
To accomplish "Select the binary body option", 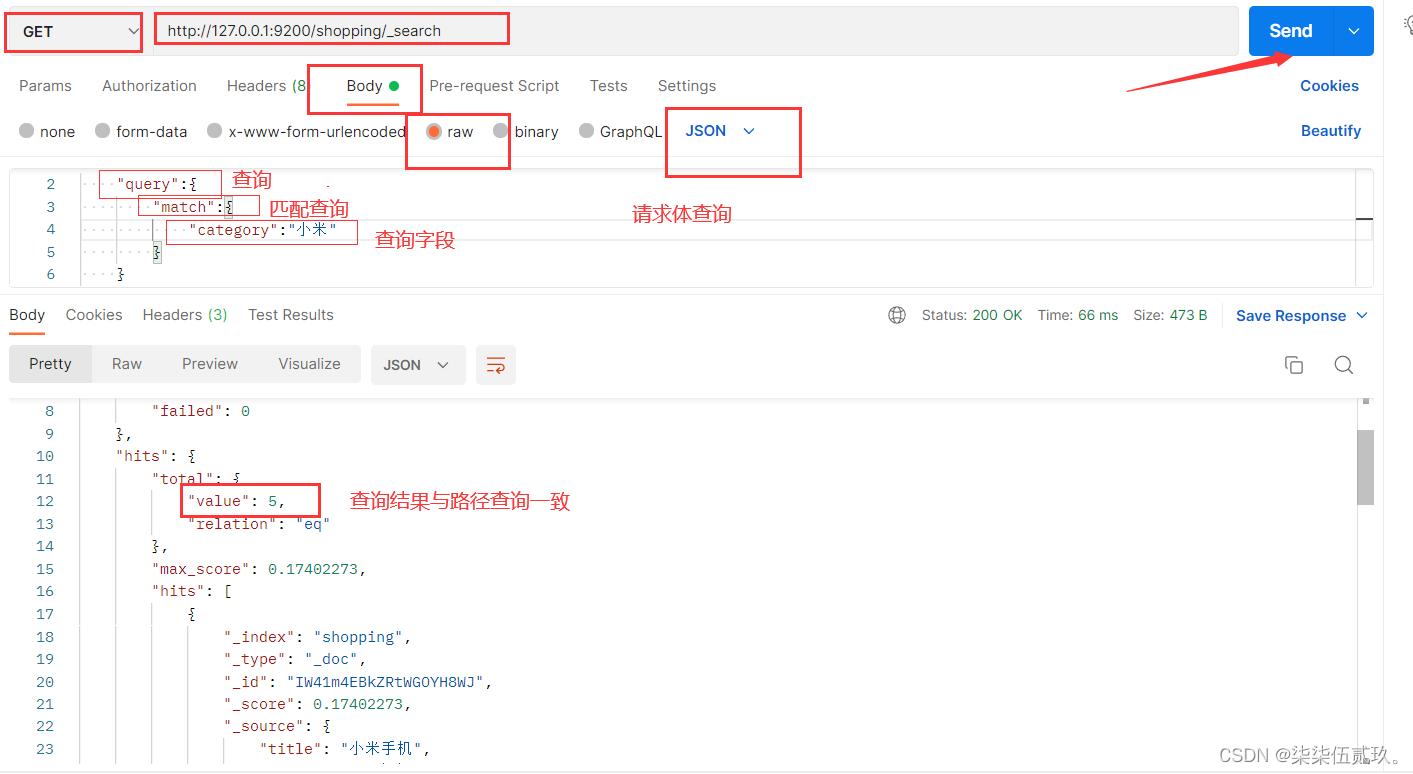I will click(x=526, y=131).
